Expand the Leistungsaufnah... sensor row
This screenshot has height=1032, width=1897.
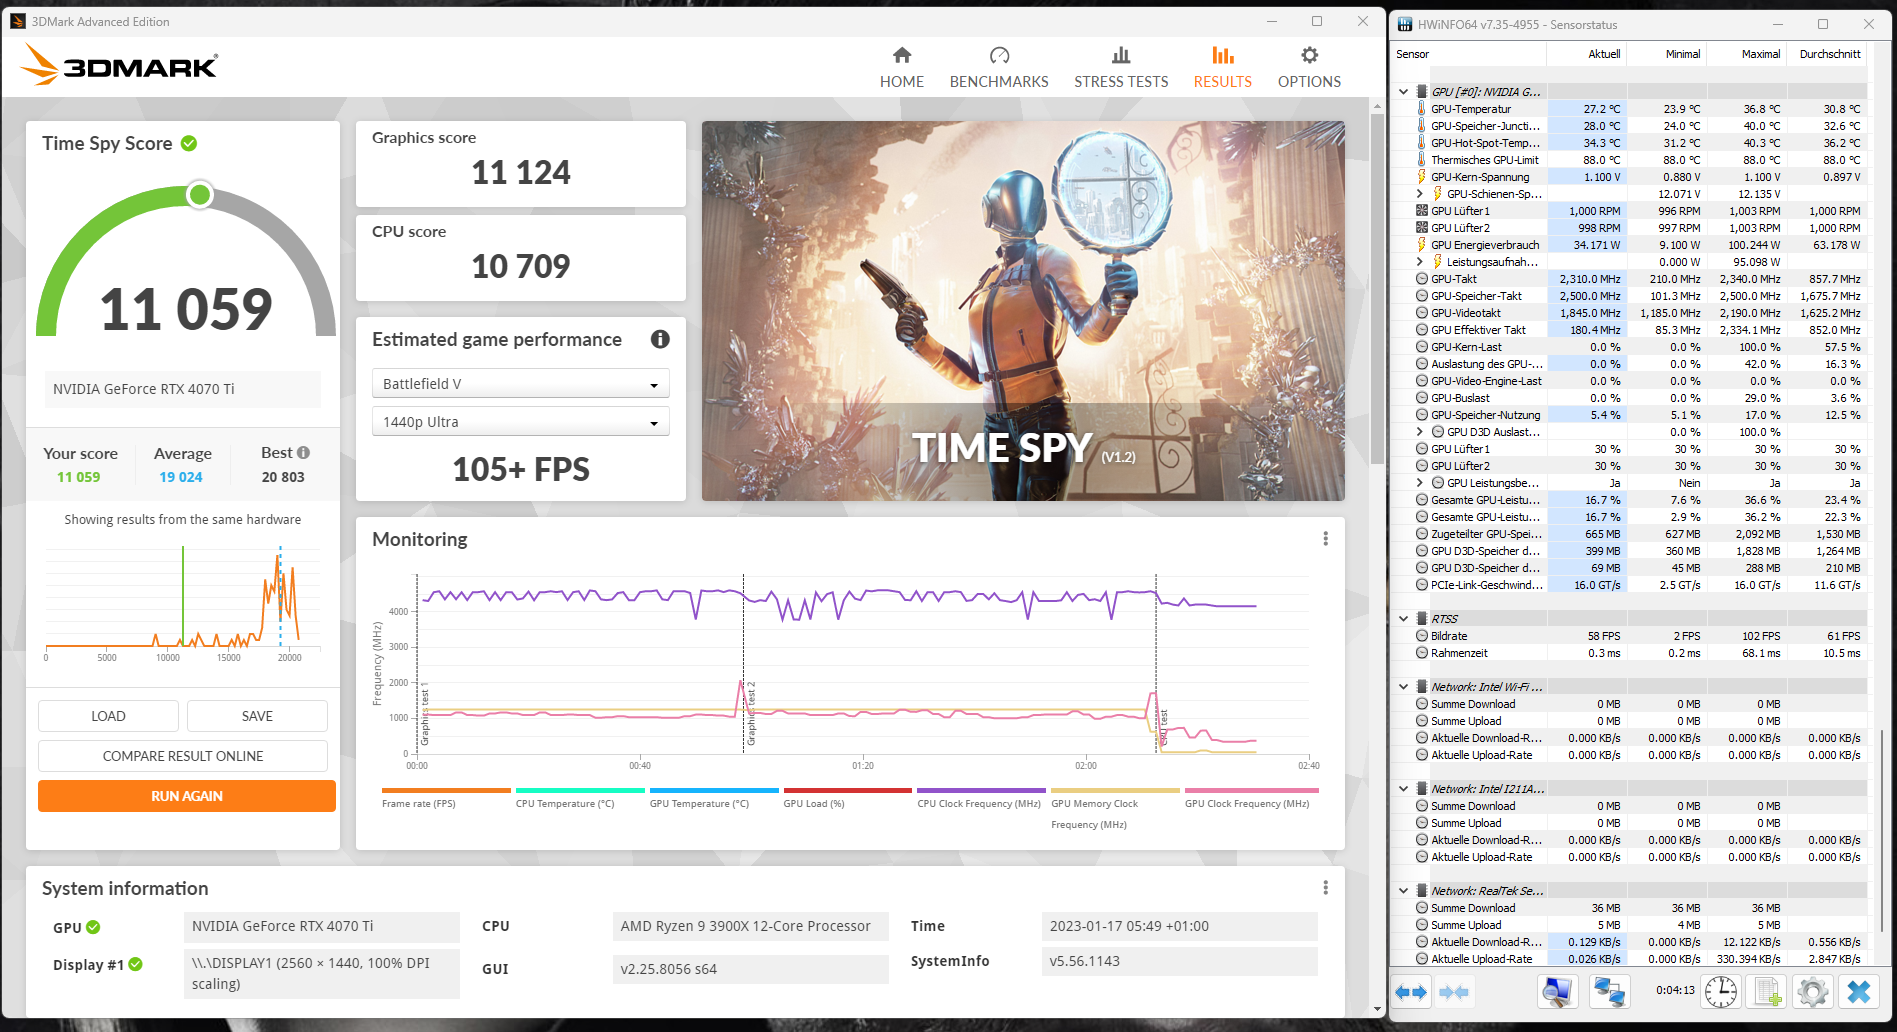click(x=1419, y=262)
